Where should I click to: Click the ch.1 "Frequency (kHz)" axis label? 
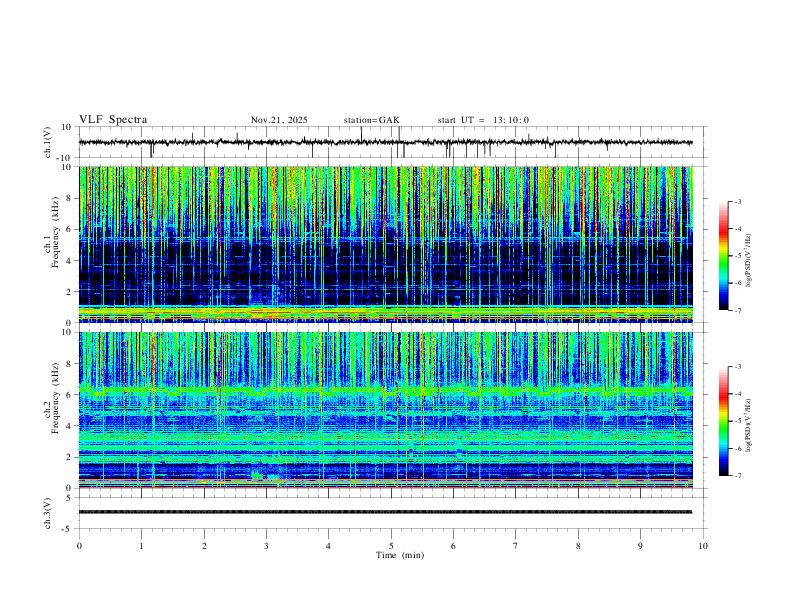pyautogui.click(x=56, y=232)
